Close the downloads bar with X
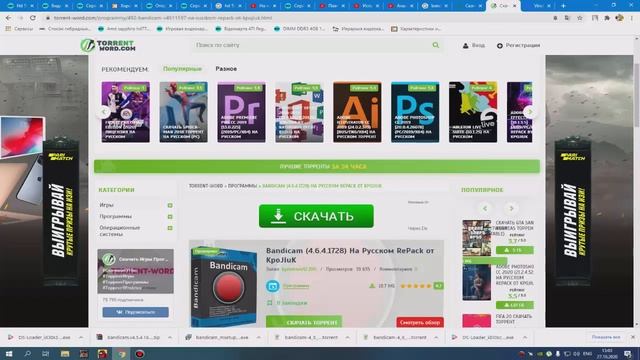The image size is (640, 360). (x=633, y=337)
